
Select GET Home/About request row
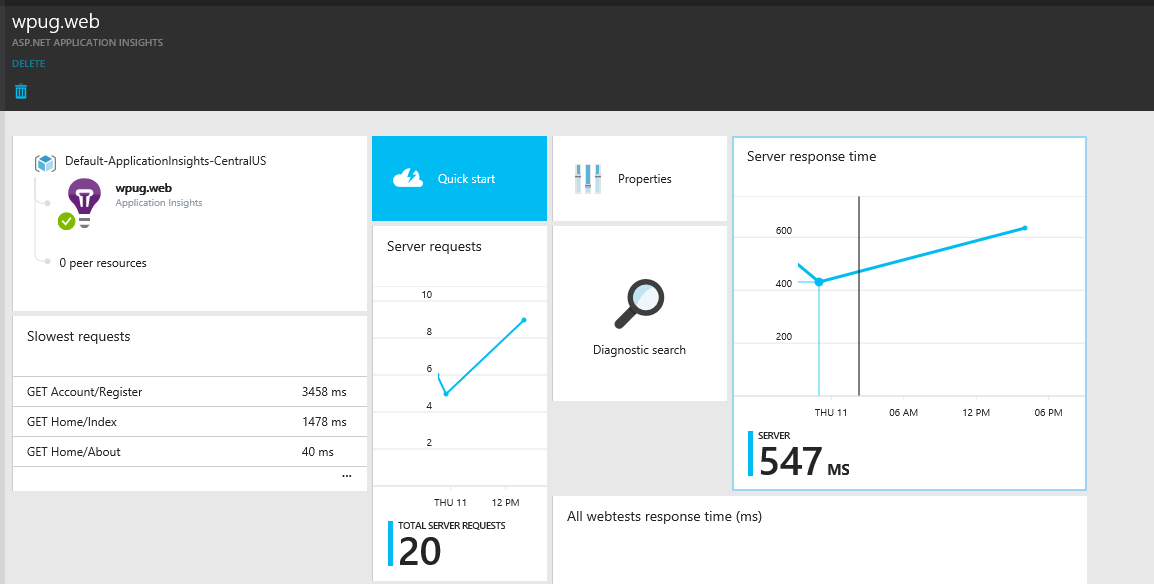click(190, 452)
